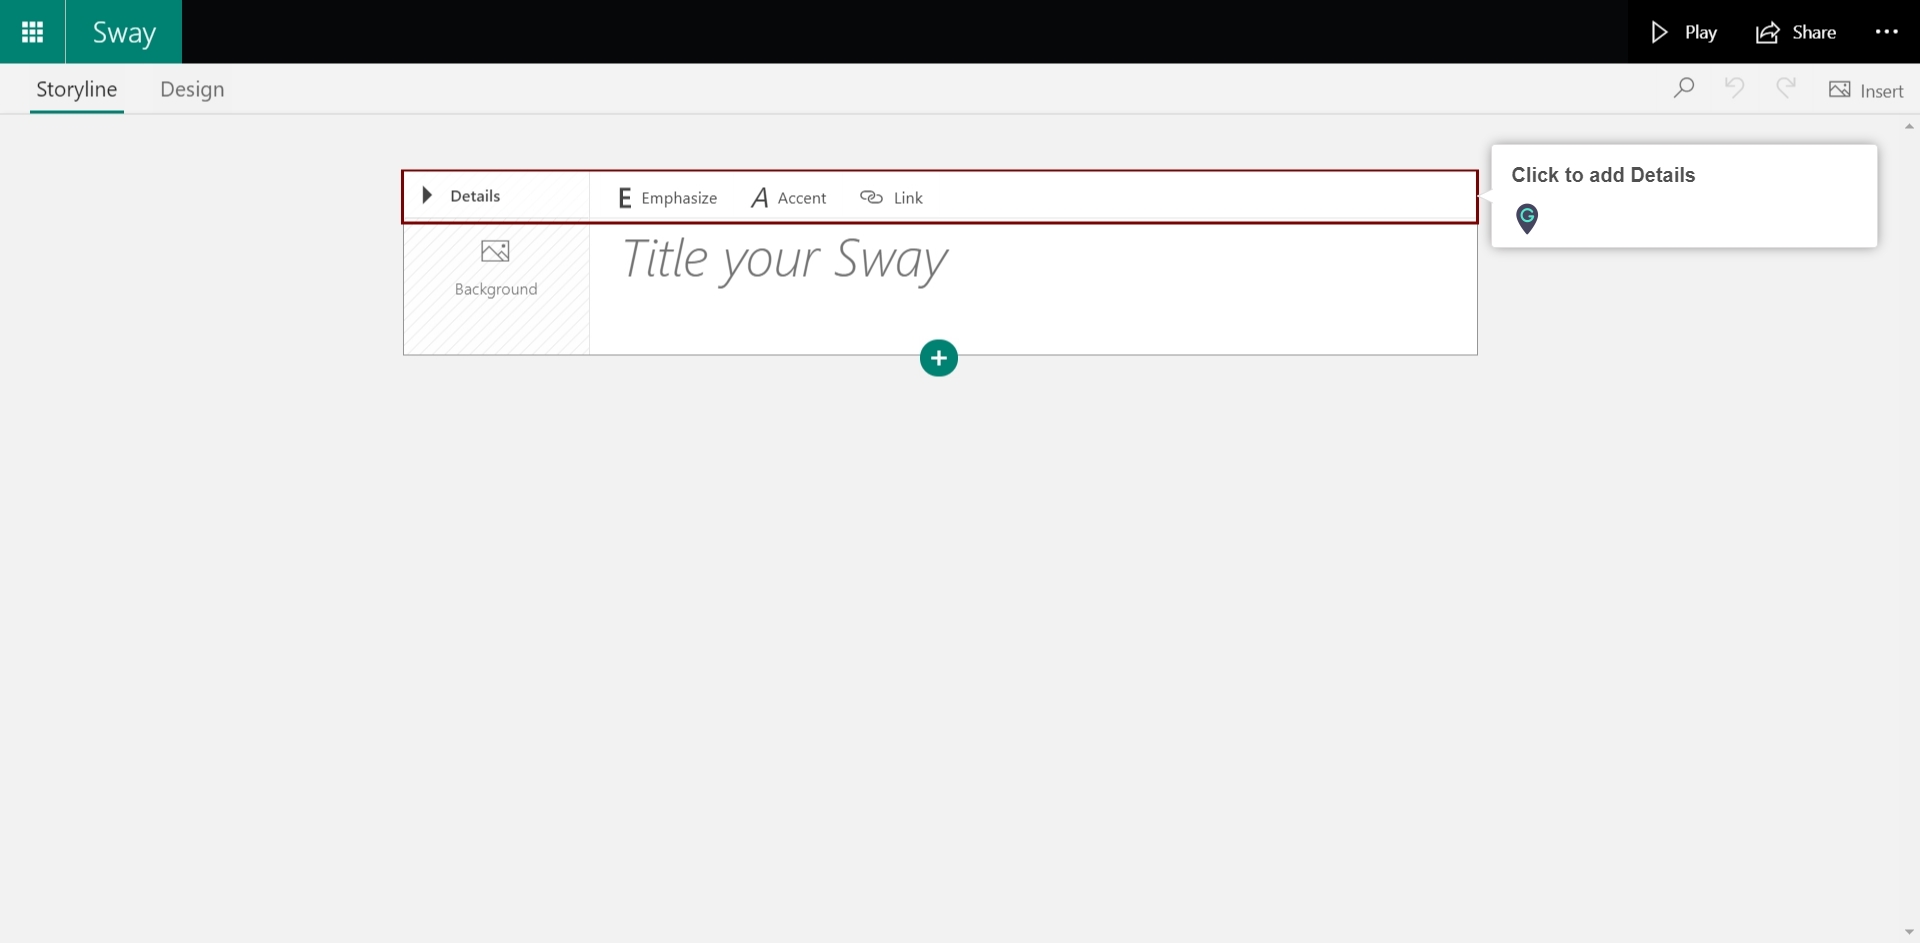The width and height of the screenshot is (1920, 943).
Task: Open the search within the Sway
Action: point(1685,88)
